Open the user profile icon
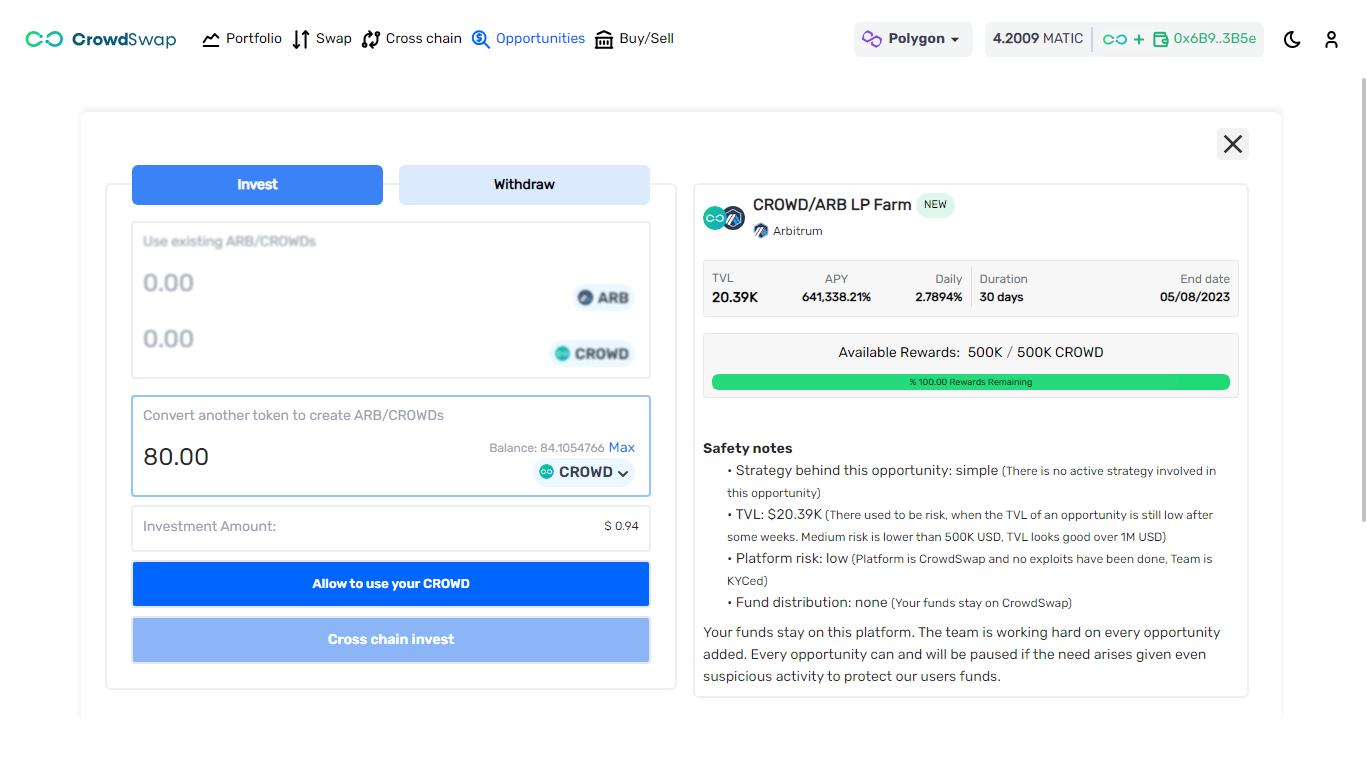The height and width of the screenshot is (768, 1366). [x=1331, y=40]
